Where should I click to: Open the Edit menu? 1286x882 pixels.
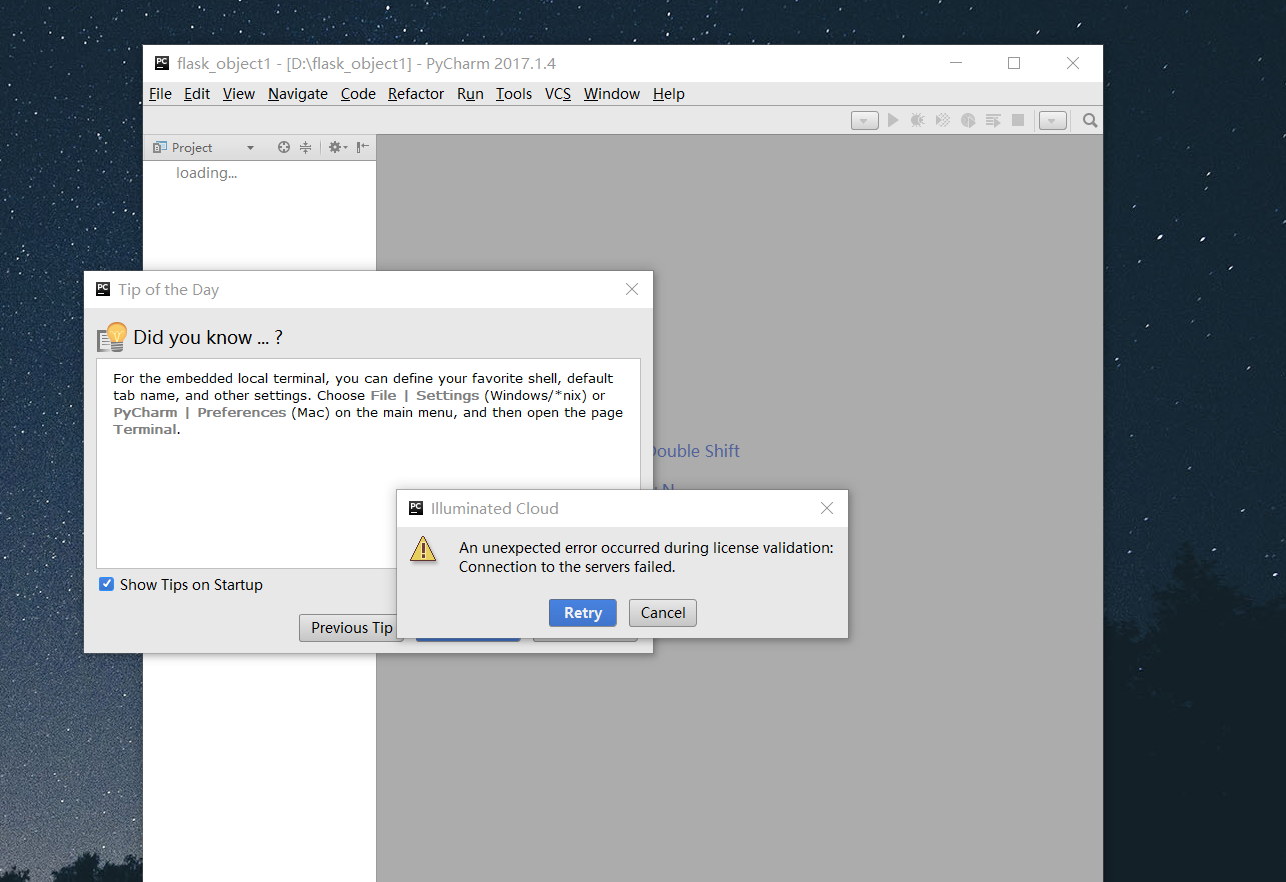(197, 94)
